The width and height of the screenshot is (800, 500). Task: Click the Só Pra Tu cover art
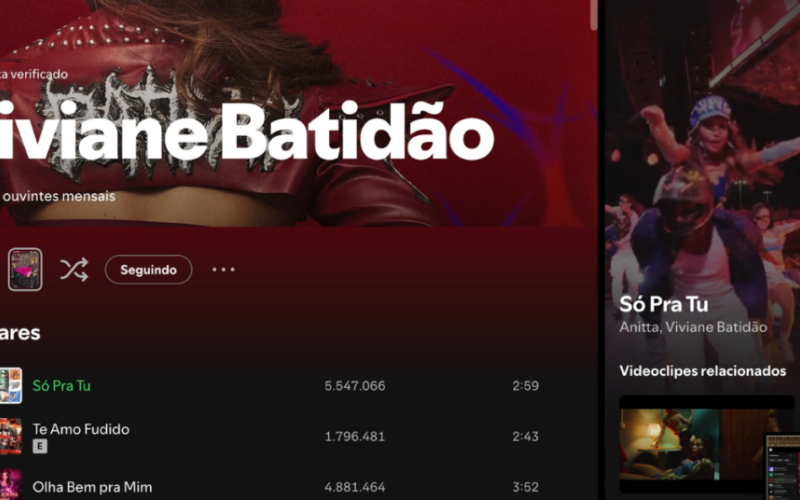point(11,385)
